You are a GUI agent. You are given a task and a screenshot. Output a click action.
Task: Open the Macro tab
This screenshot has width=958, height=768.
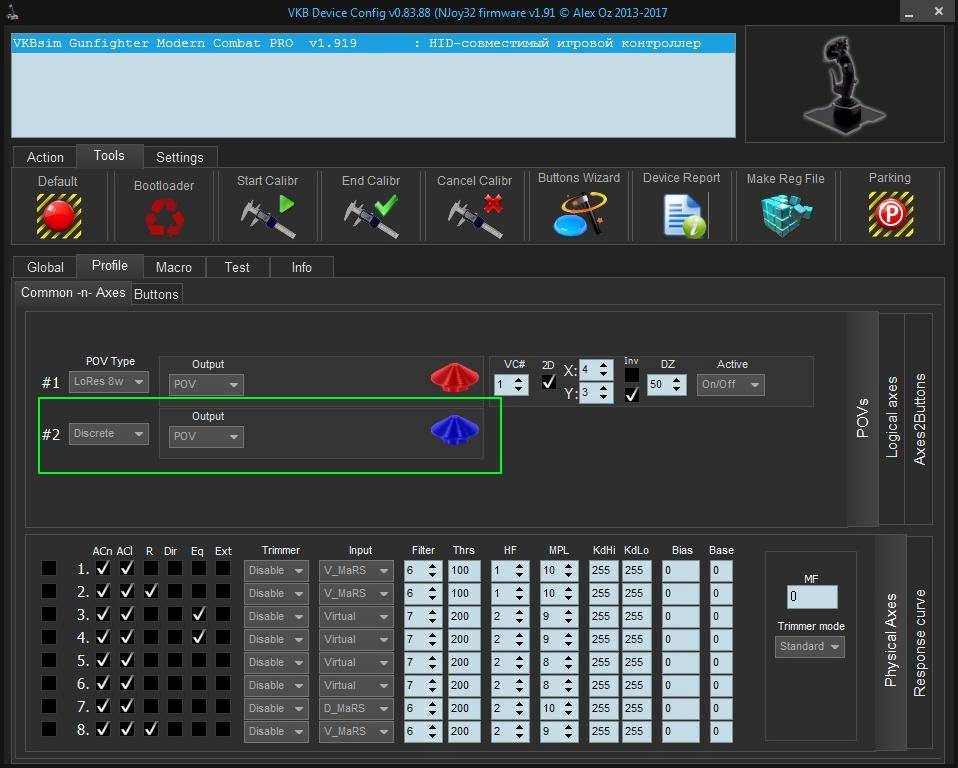coord(174,267)
